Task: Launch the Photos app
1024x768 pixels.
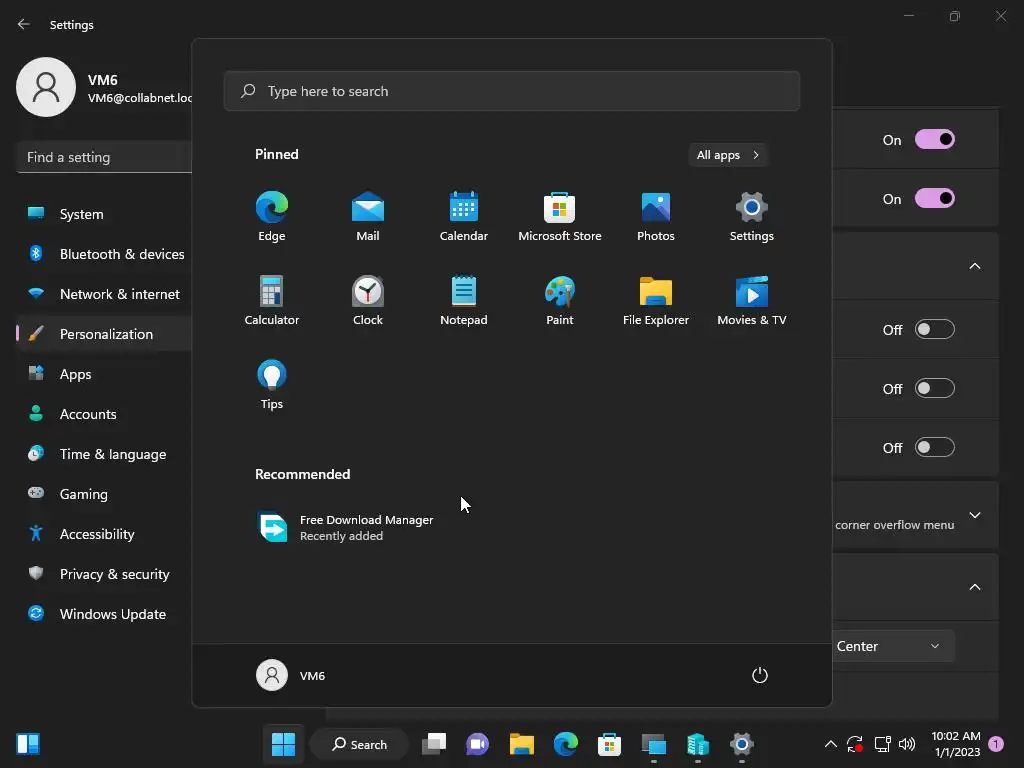Action: (x=656, y=217)
